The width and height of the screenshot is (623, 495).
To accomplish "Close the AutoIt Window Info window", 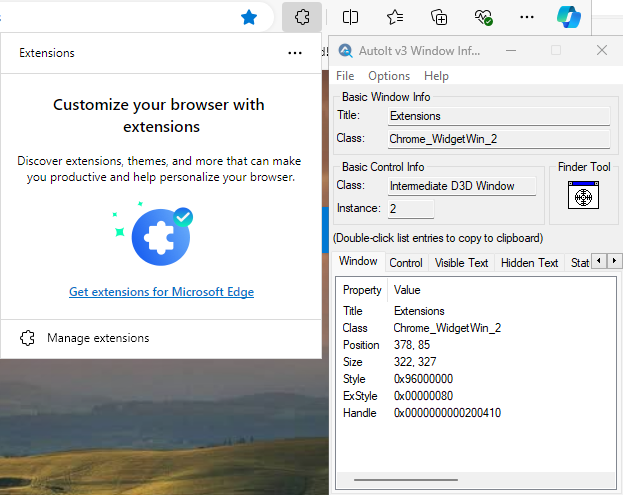I will 602,50.
